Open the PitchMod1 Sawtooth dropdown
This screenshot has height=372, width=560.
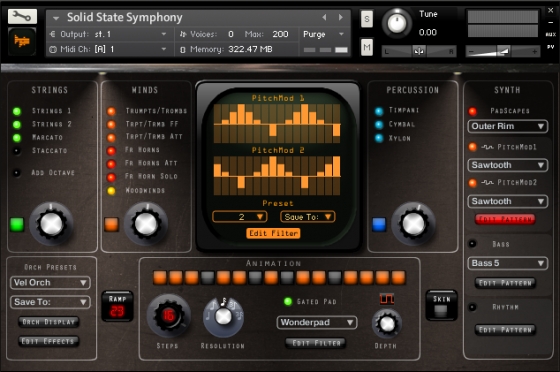pos(508,165)
